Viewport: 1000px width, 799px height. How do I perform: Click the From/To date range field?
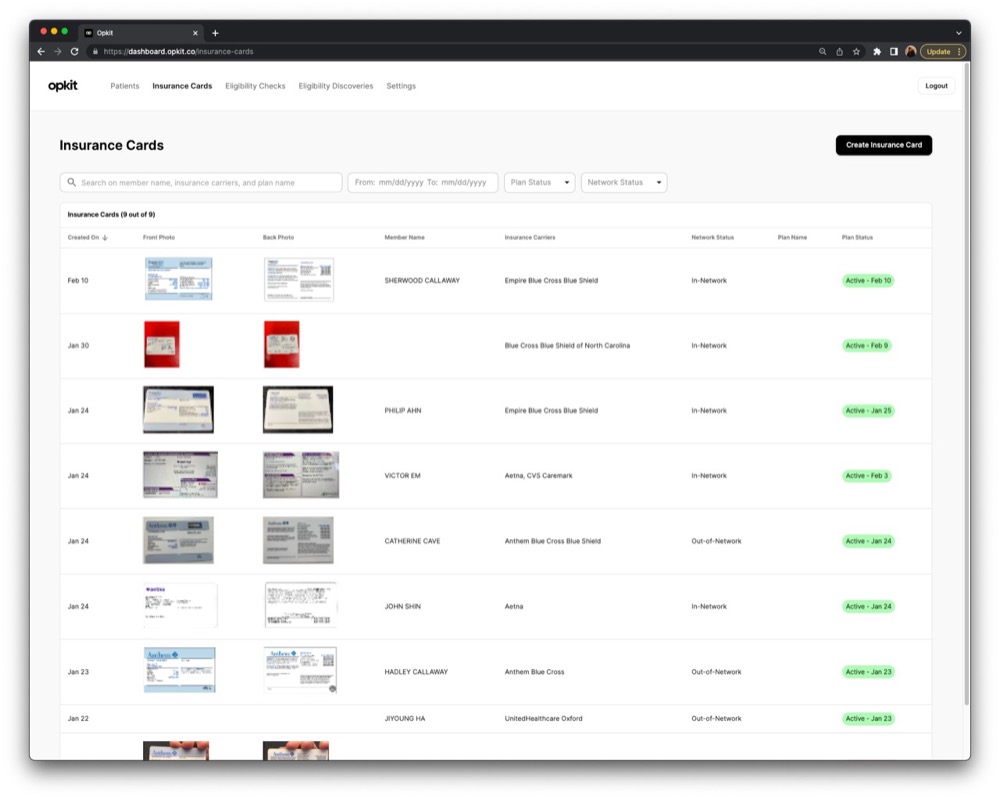[x=423, y=182]
